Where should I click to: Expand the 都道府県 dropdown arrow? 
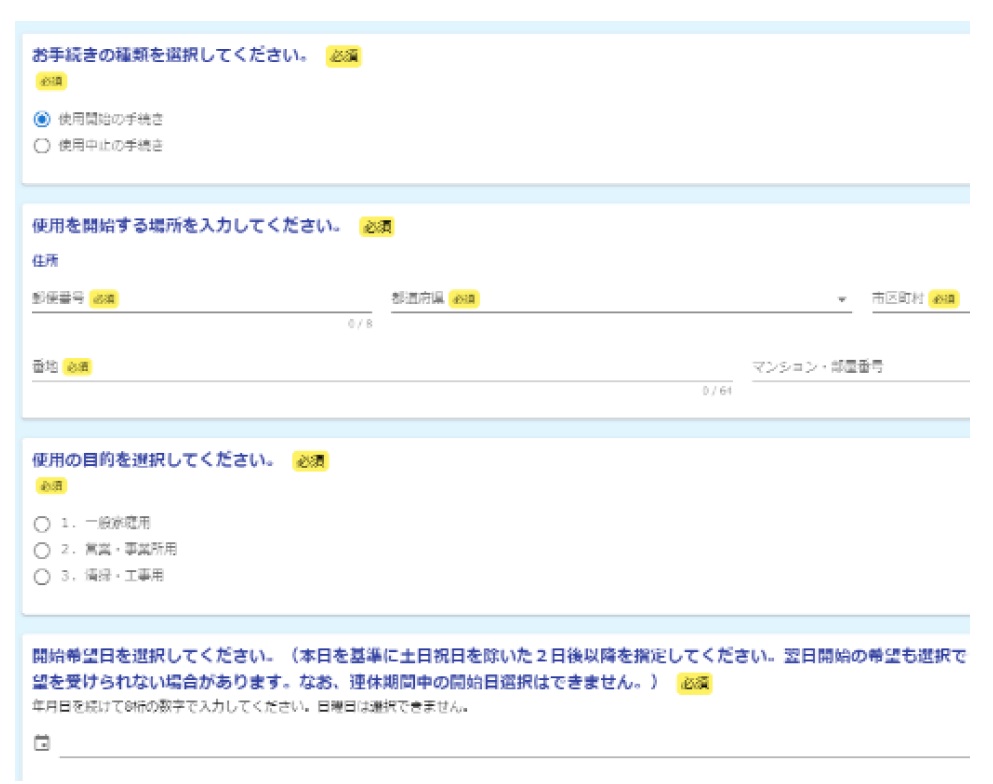[x=842, y=300]
